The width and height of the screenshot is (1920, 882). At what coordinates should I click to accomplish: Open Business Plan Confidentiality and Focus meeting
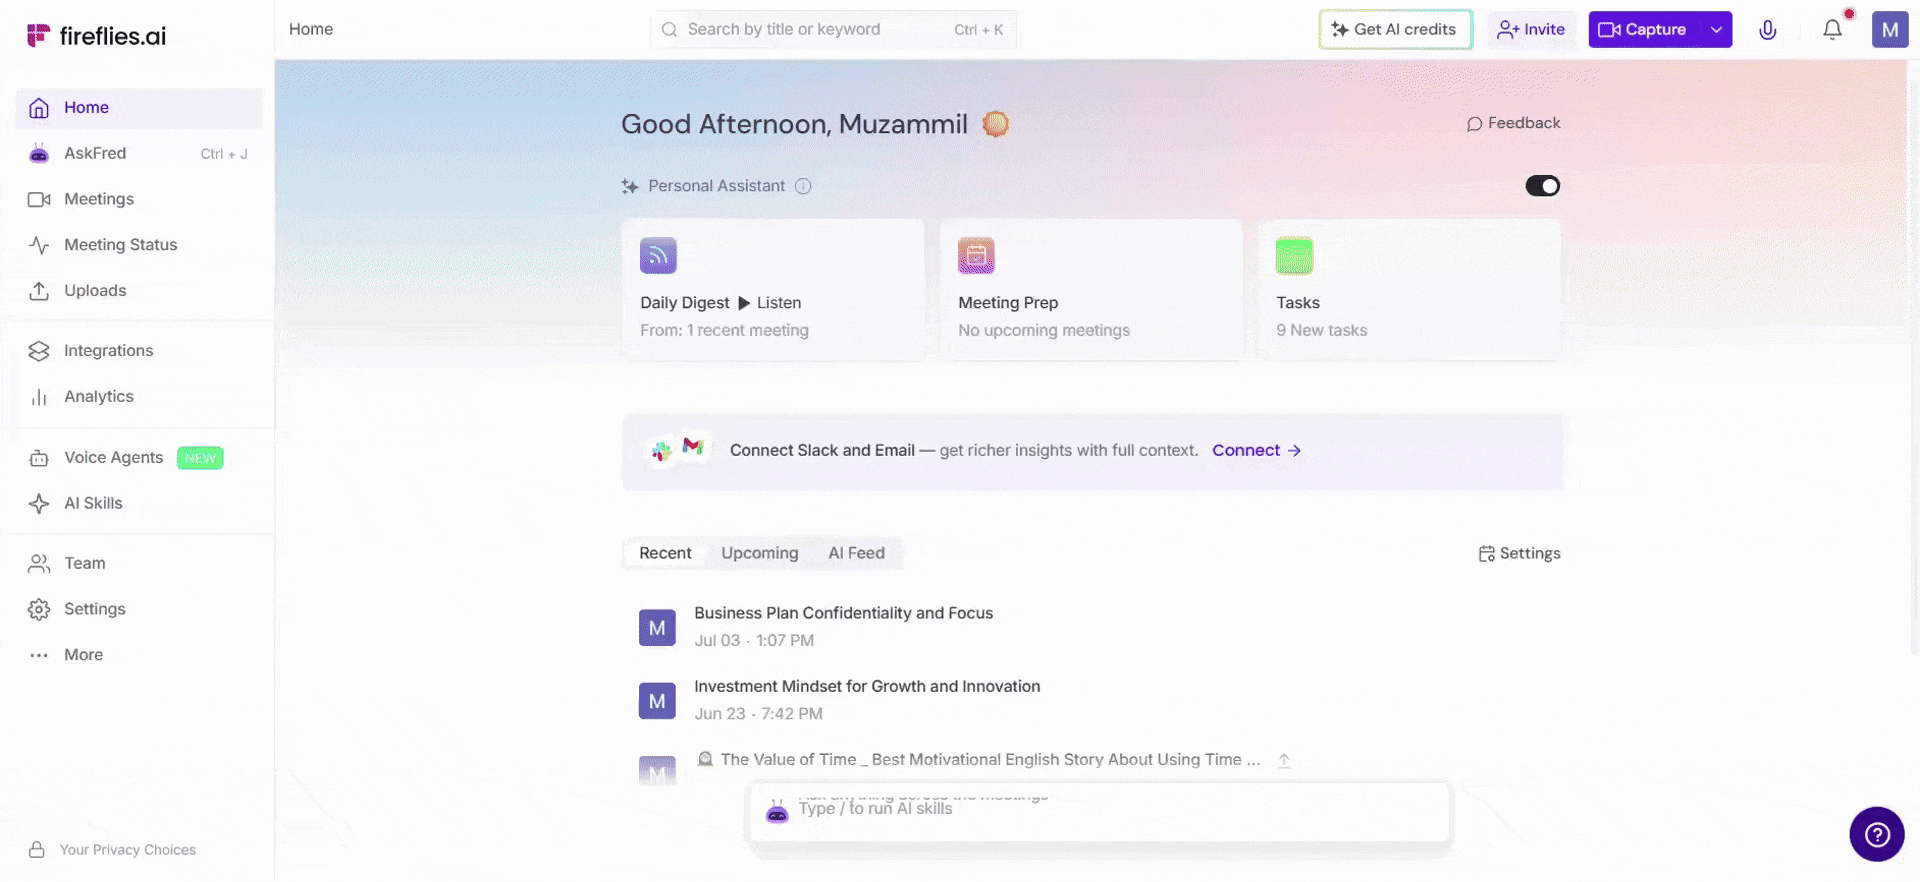[x=843, y=613]
